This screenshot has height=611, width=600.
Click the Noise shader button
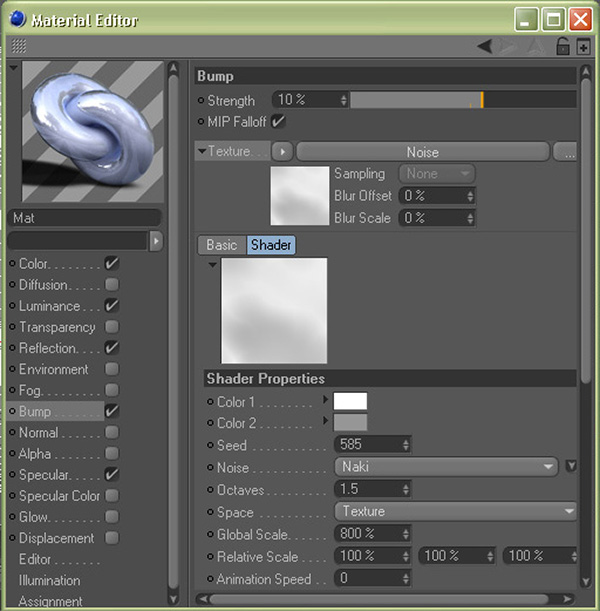tap(422, 152)
